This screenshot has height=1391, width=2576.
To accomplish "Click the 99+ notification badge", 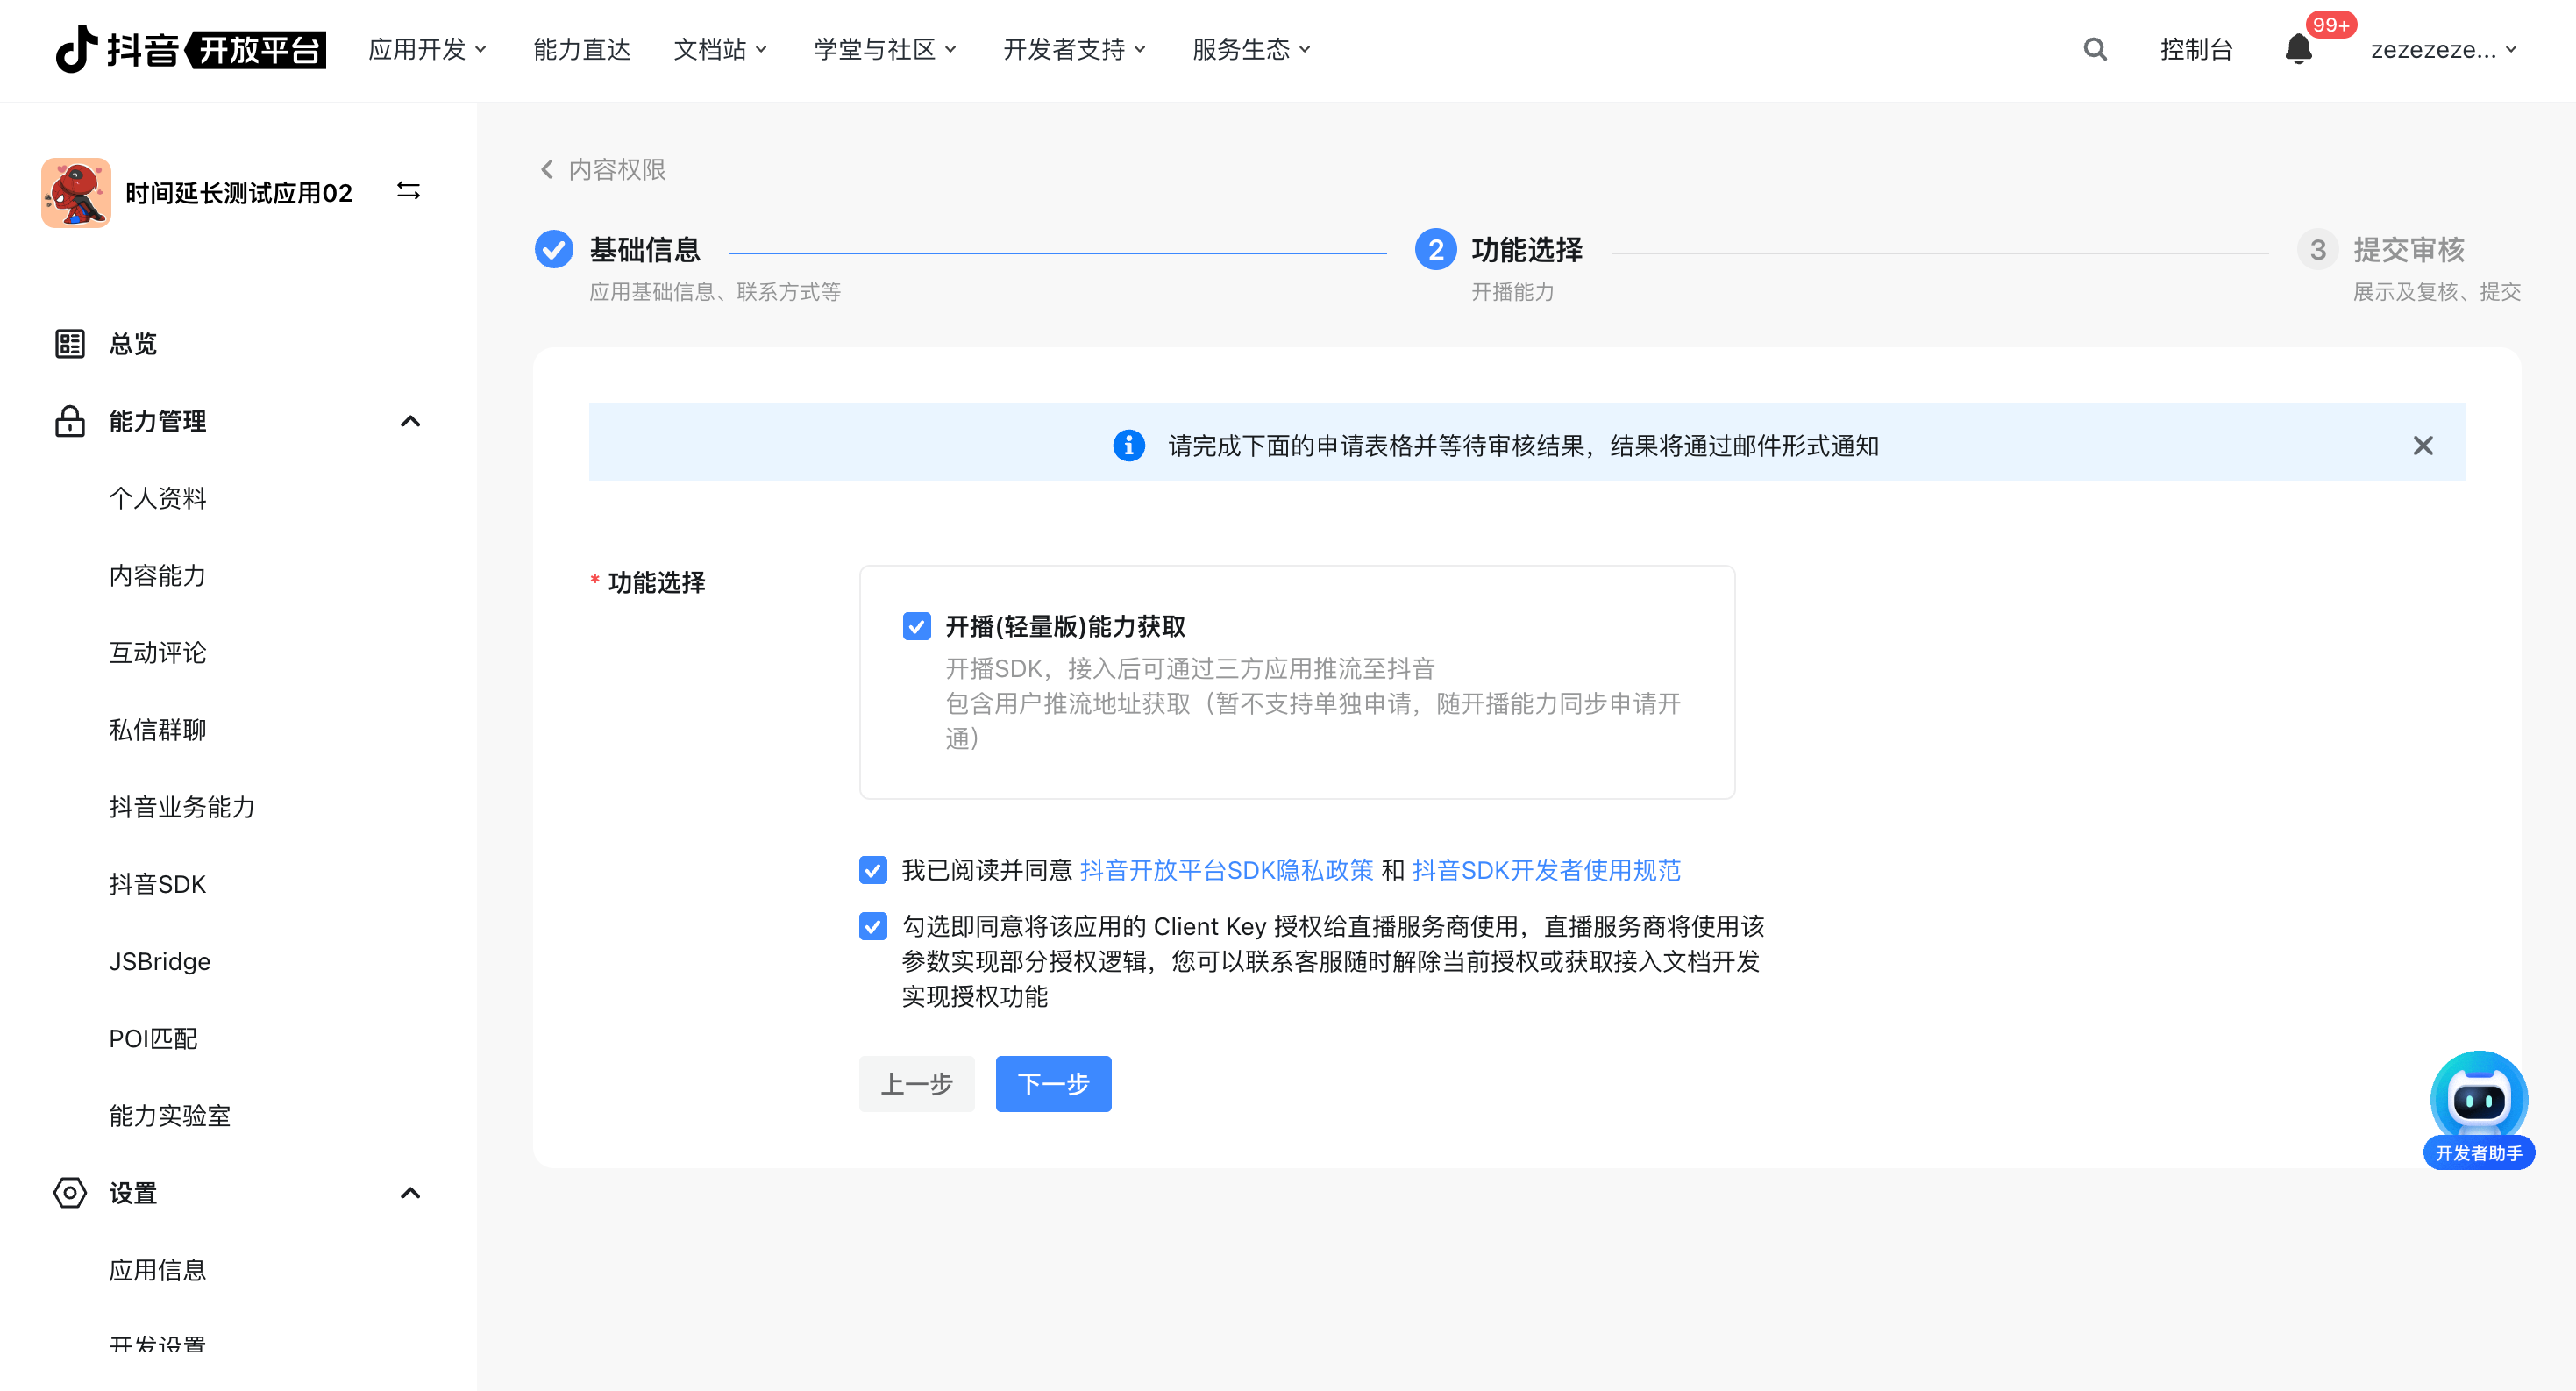I will [2331, 24].
